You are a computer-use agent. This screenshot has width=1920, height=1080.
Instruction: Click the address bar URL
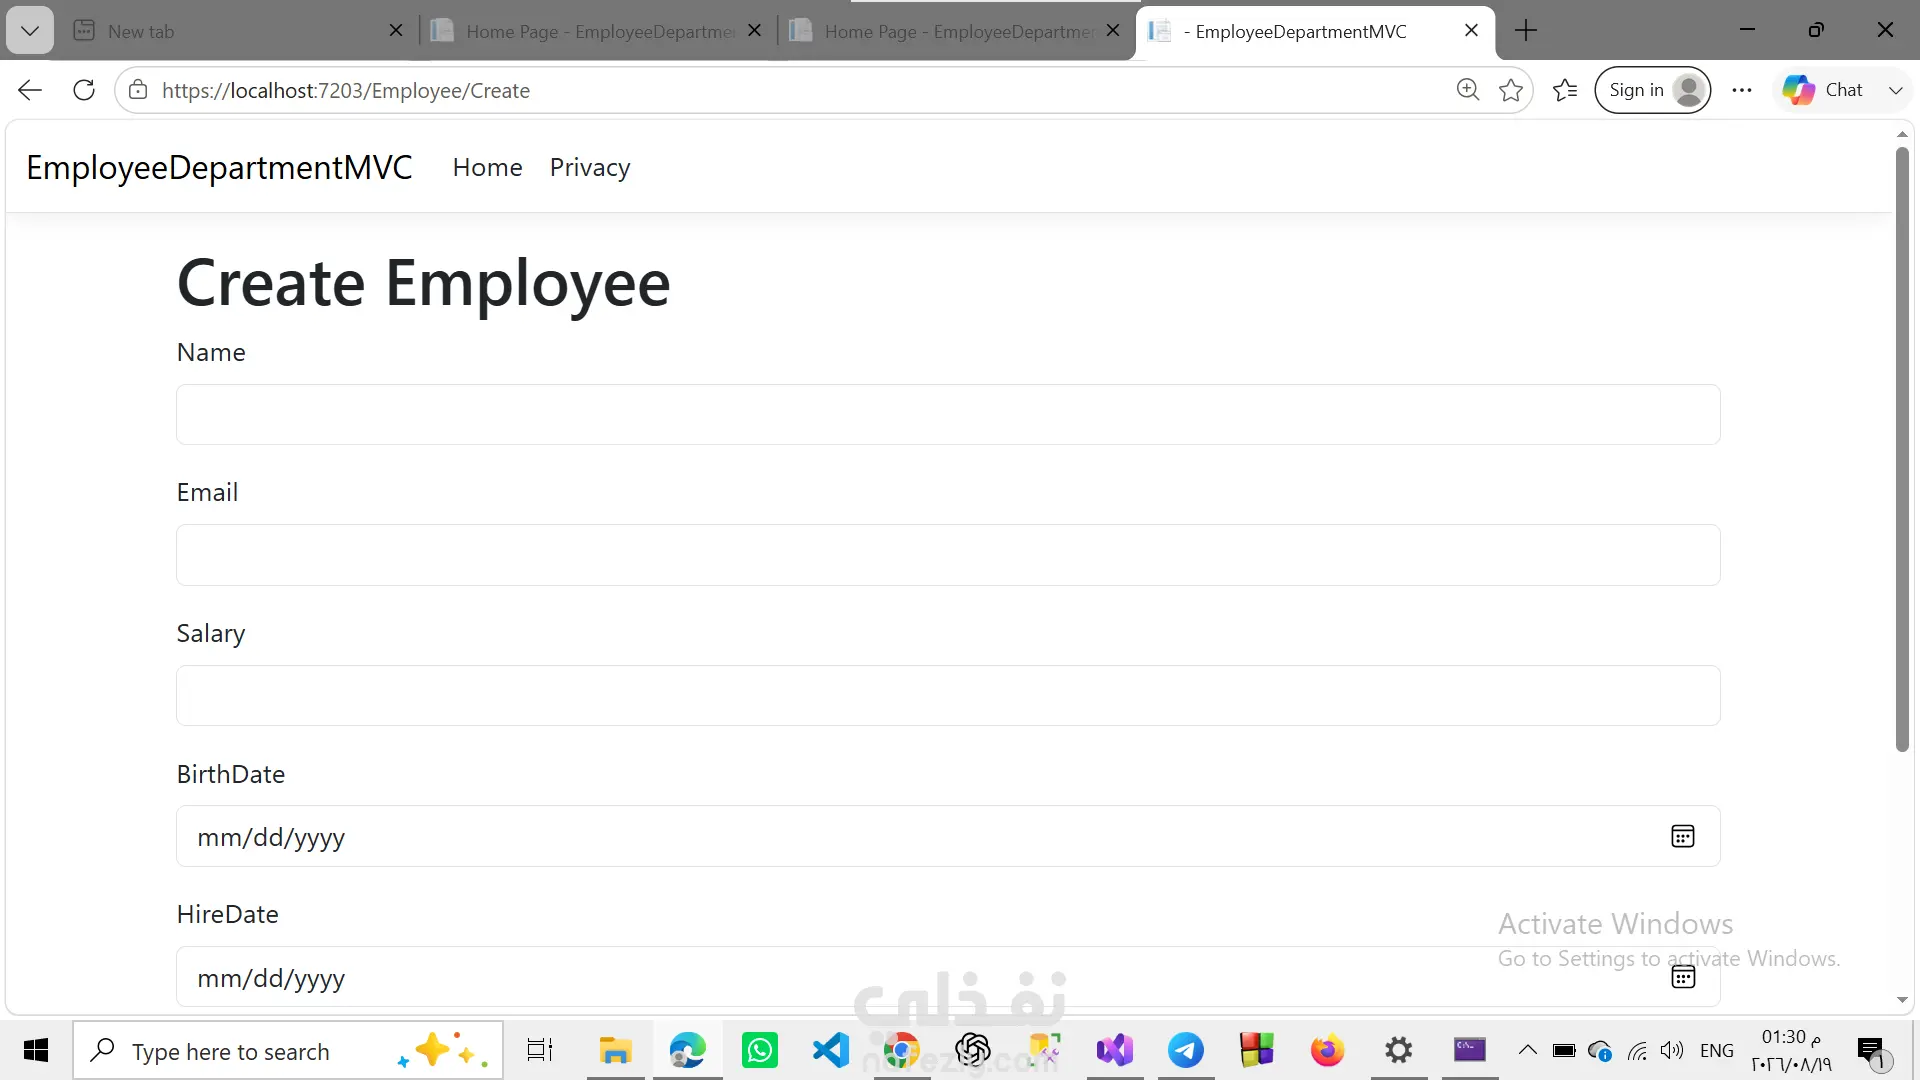346,90
